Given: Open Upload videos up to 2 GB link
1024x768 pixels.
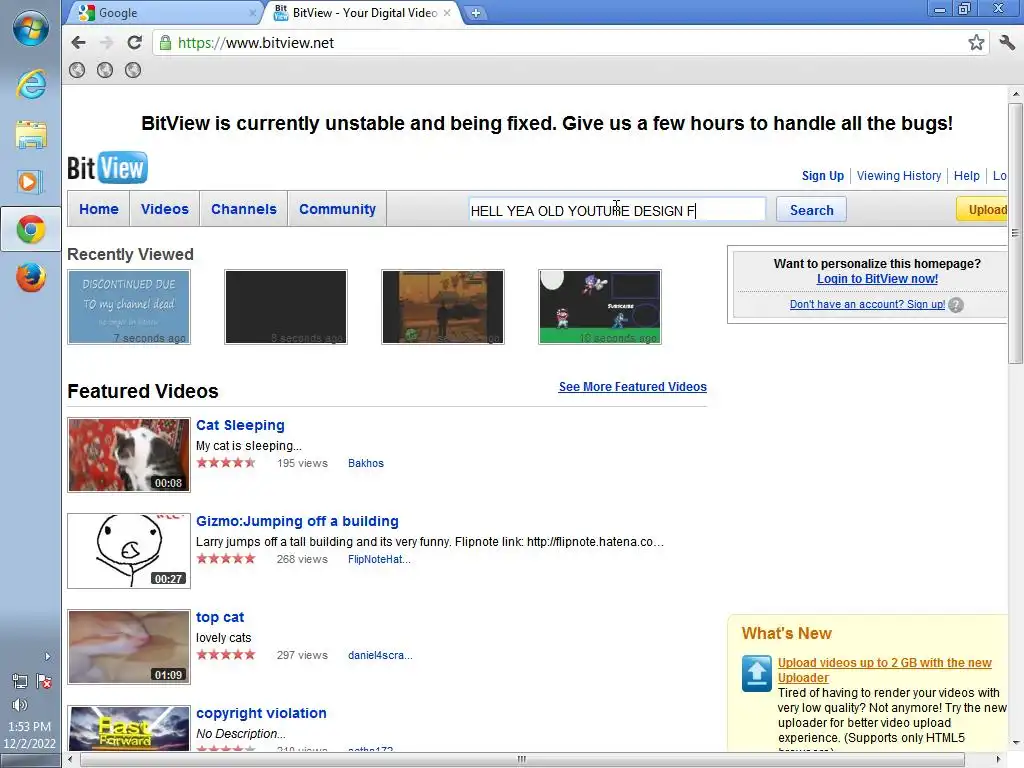Looking at the screenshot, I should coord(884,670).
